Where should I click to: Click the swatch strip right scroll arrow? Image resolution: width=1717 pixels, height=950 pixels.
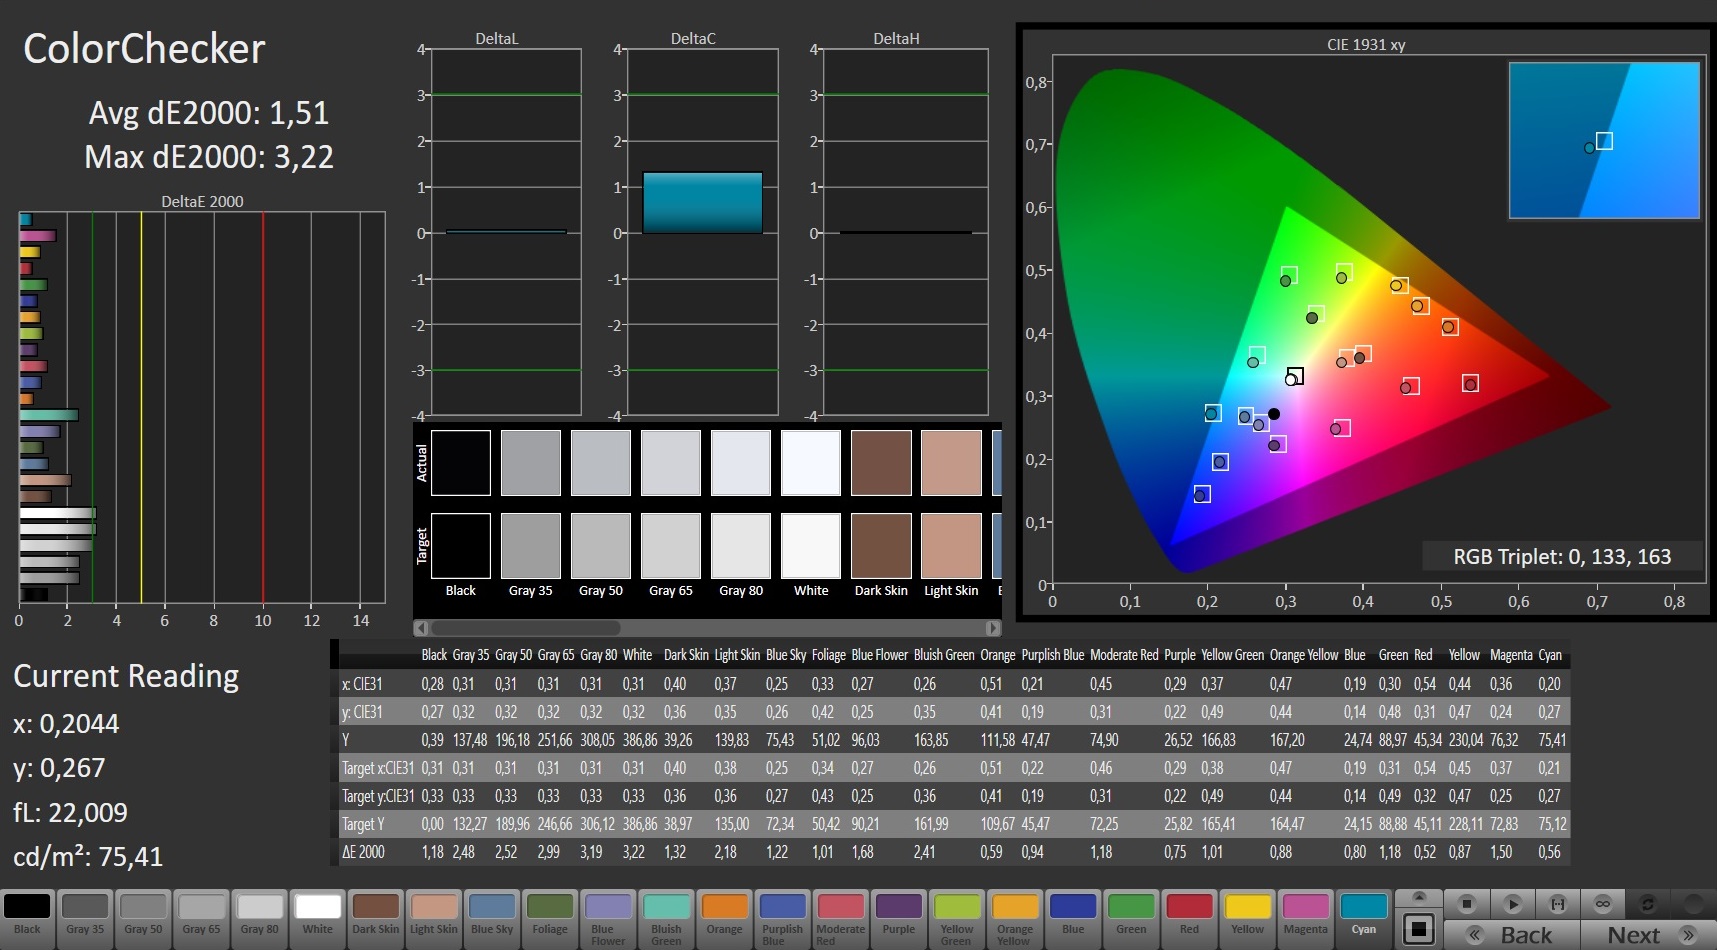pyautogui.click(x=992, y=628)
